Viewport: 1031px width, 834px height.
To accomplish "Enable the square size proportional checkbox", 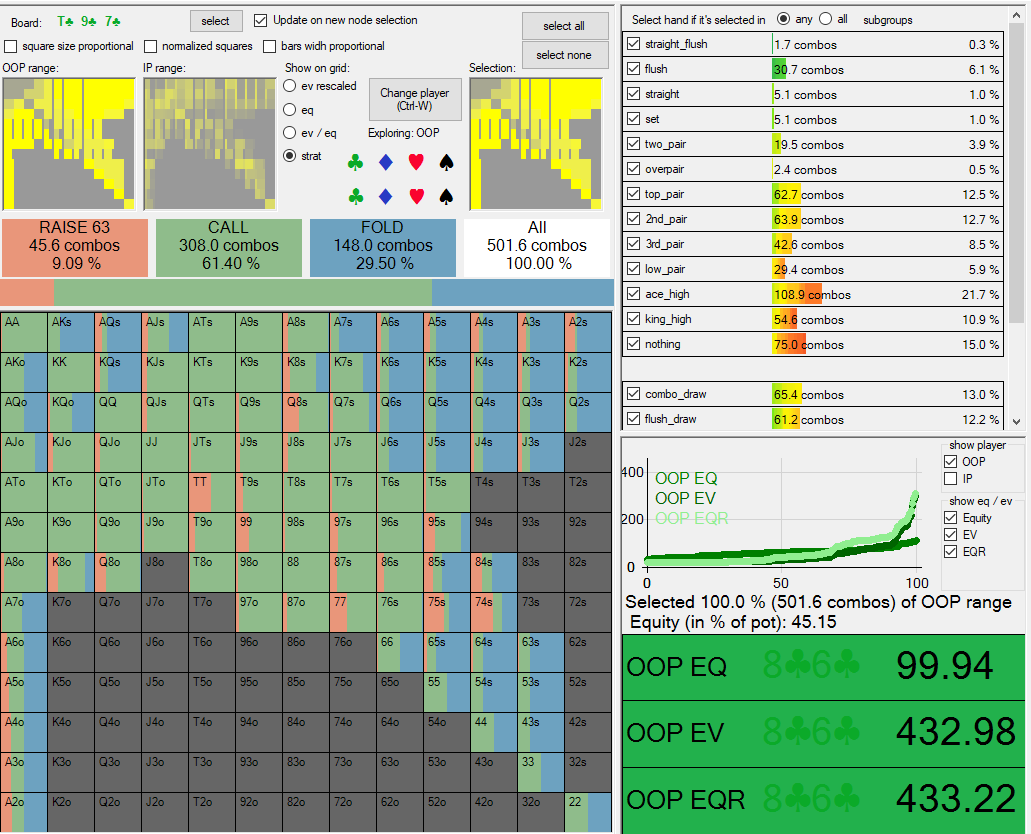I will (11, 46).
